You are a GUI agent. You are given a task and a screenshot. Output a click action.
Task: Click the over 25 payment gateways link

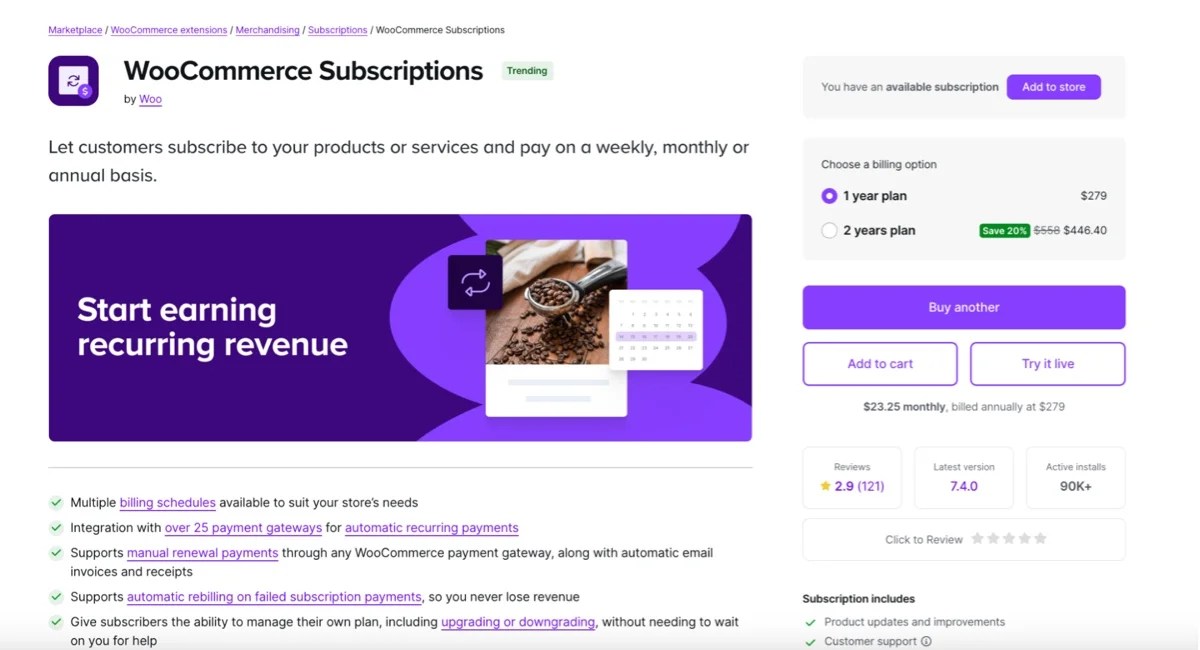pos(243,527)
